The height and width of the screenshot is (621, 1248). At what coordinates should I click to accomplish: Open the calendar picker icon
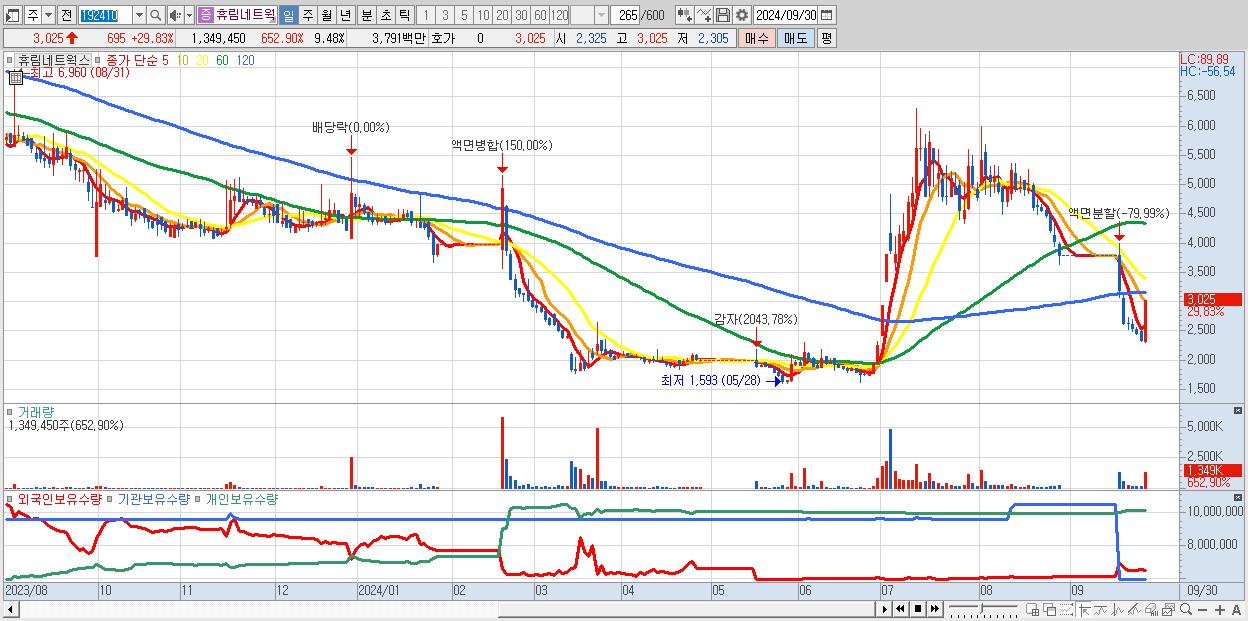826,15
